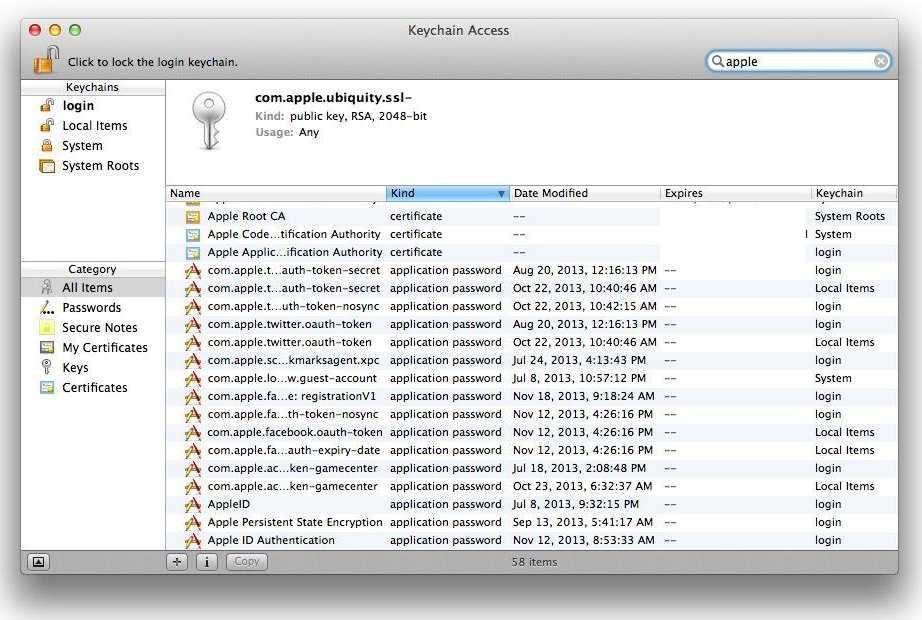Screen dimensions: 922x620
Task: Clear the search field with the X button
Action: point(880,61)
